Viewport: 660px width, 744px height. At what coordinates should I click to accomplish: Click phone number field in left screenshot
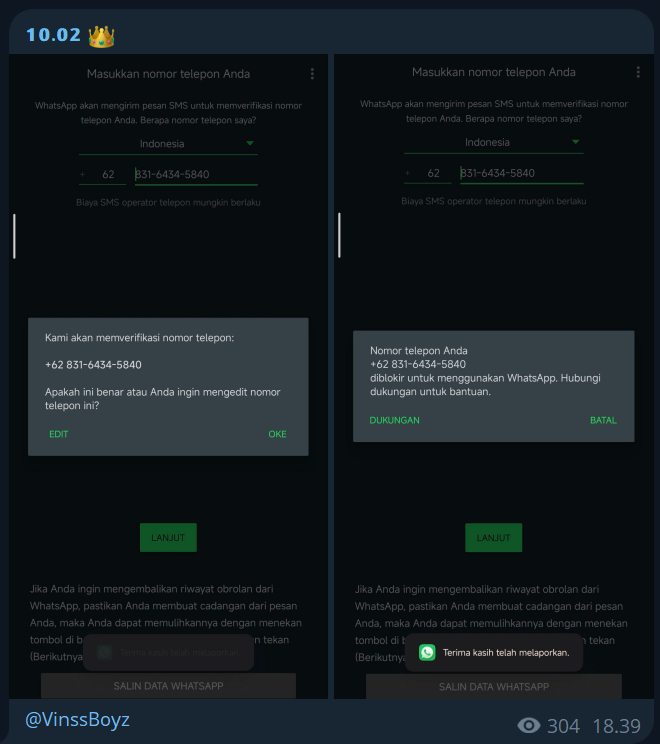click(x=196, y=175)
